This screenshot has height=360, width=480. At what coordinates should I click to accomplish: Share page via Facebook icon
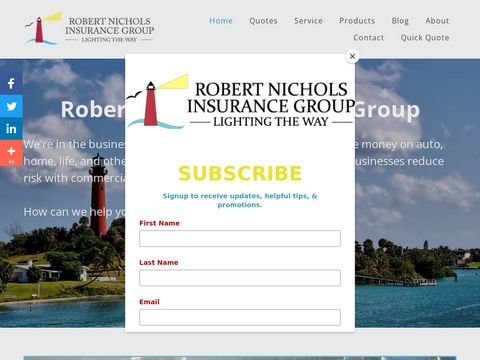coord(11,83)
